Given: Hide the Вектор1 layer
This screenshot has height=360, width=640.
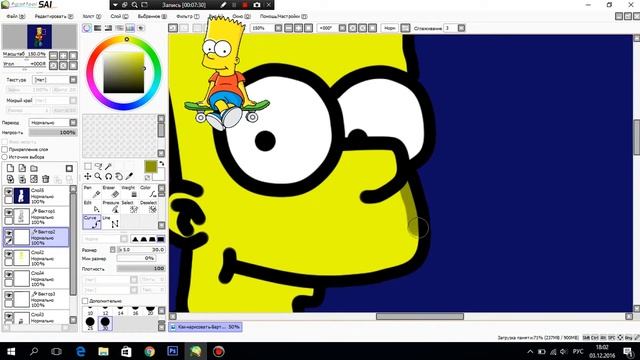Looking at the screenshot, I should click(9, 212).
